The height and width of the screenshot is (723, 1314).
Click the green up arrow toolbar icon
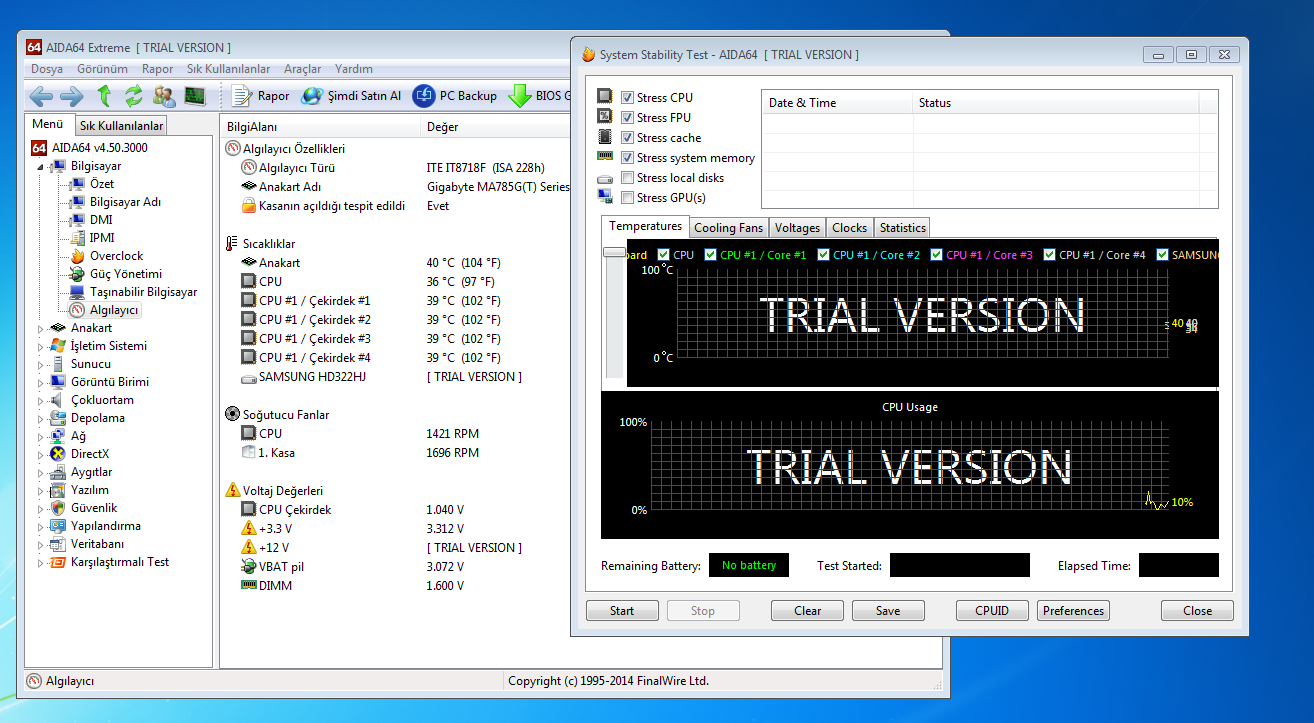104,96
